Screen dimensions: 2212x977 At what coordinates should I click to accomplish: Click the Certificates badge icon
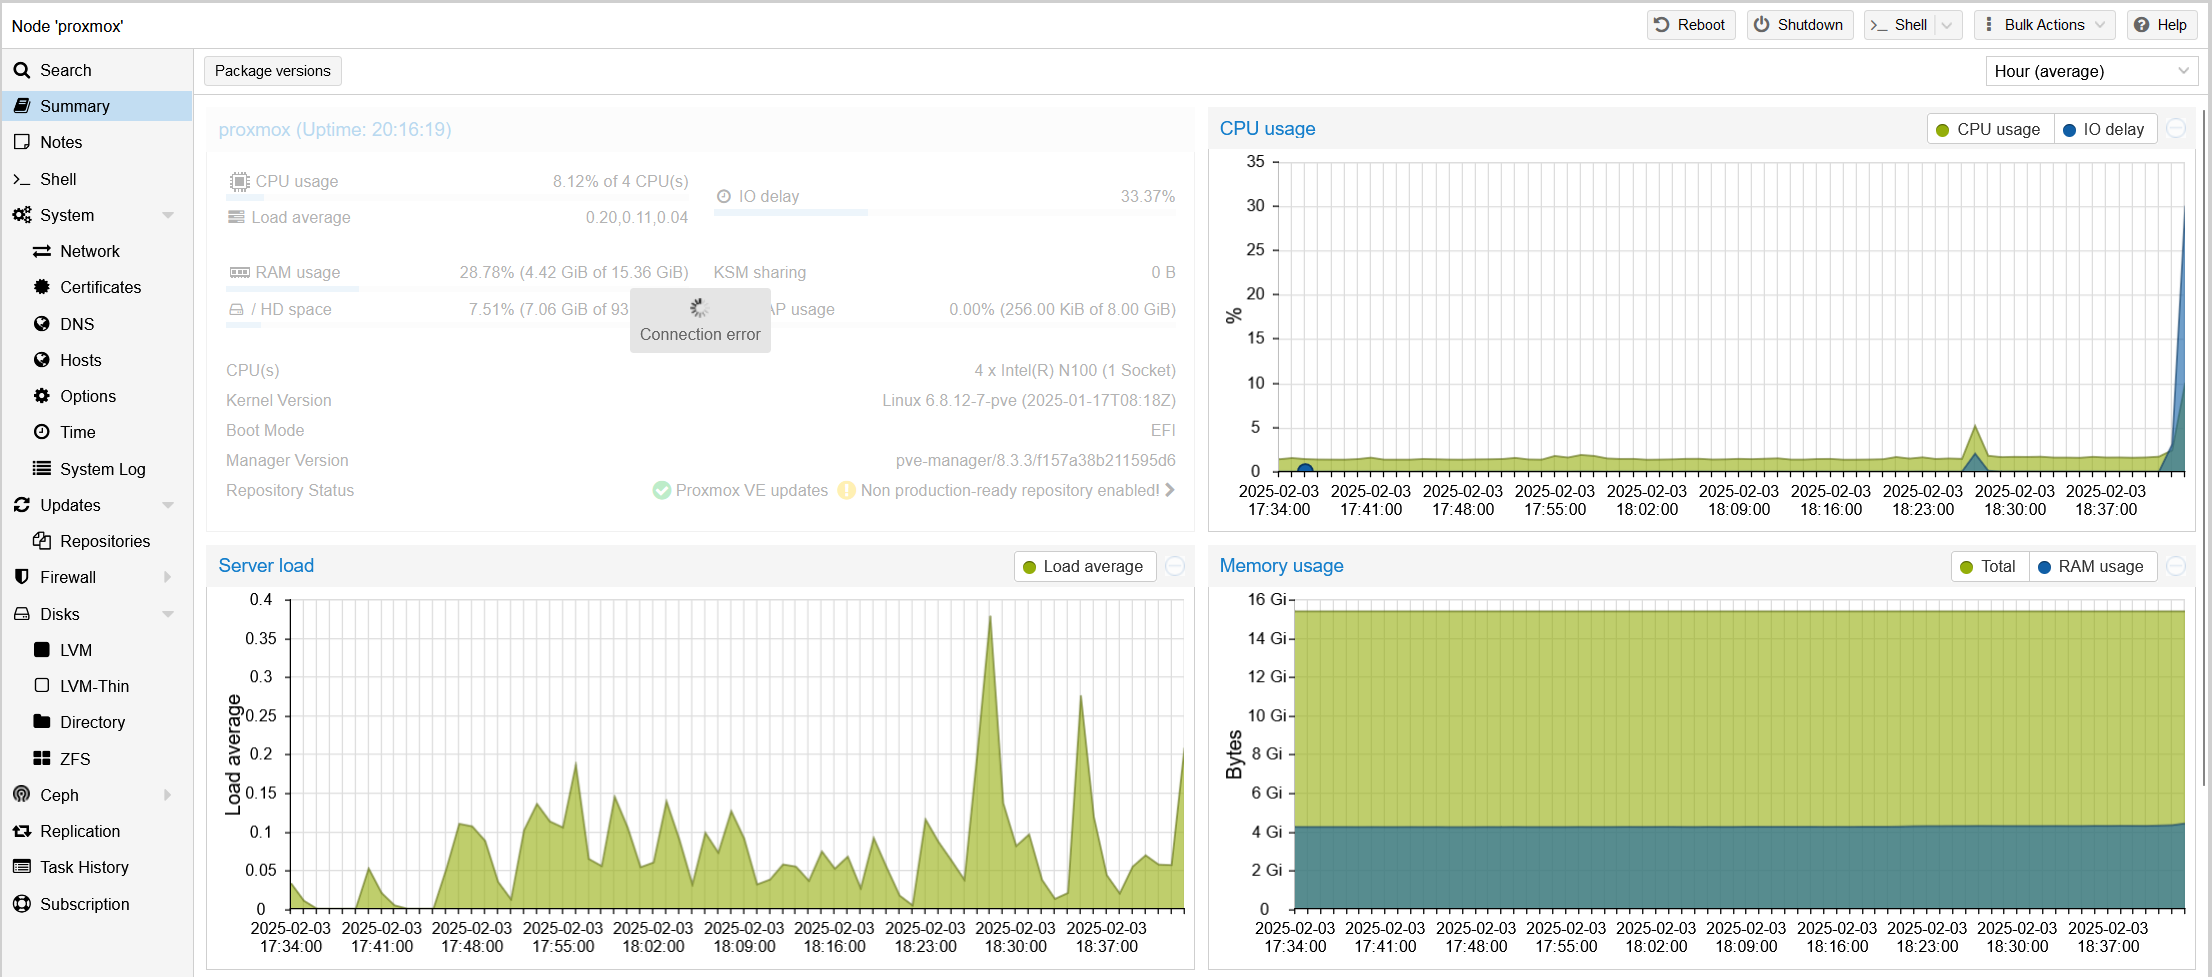point(42,287)
